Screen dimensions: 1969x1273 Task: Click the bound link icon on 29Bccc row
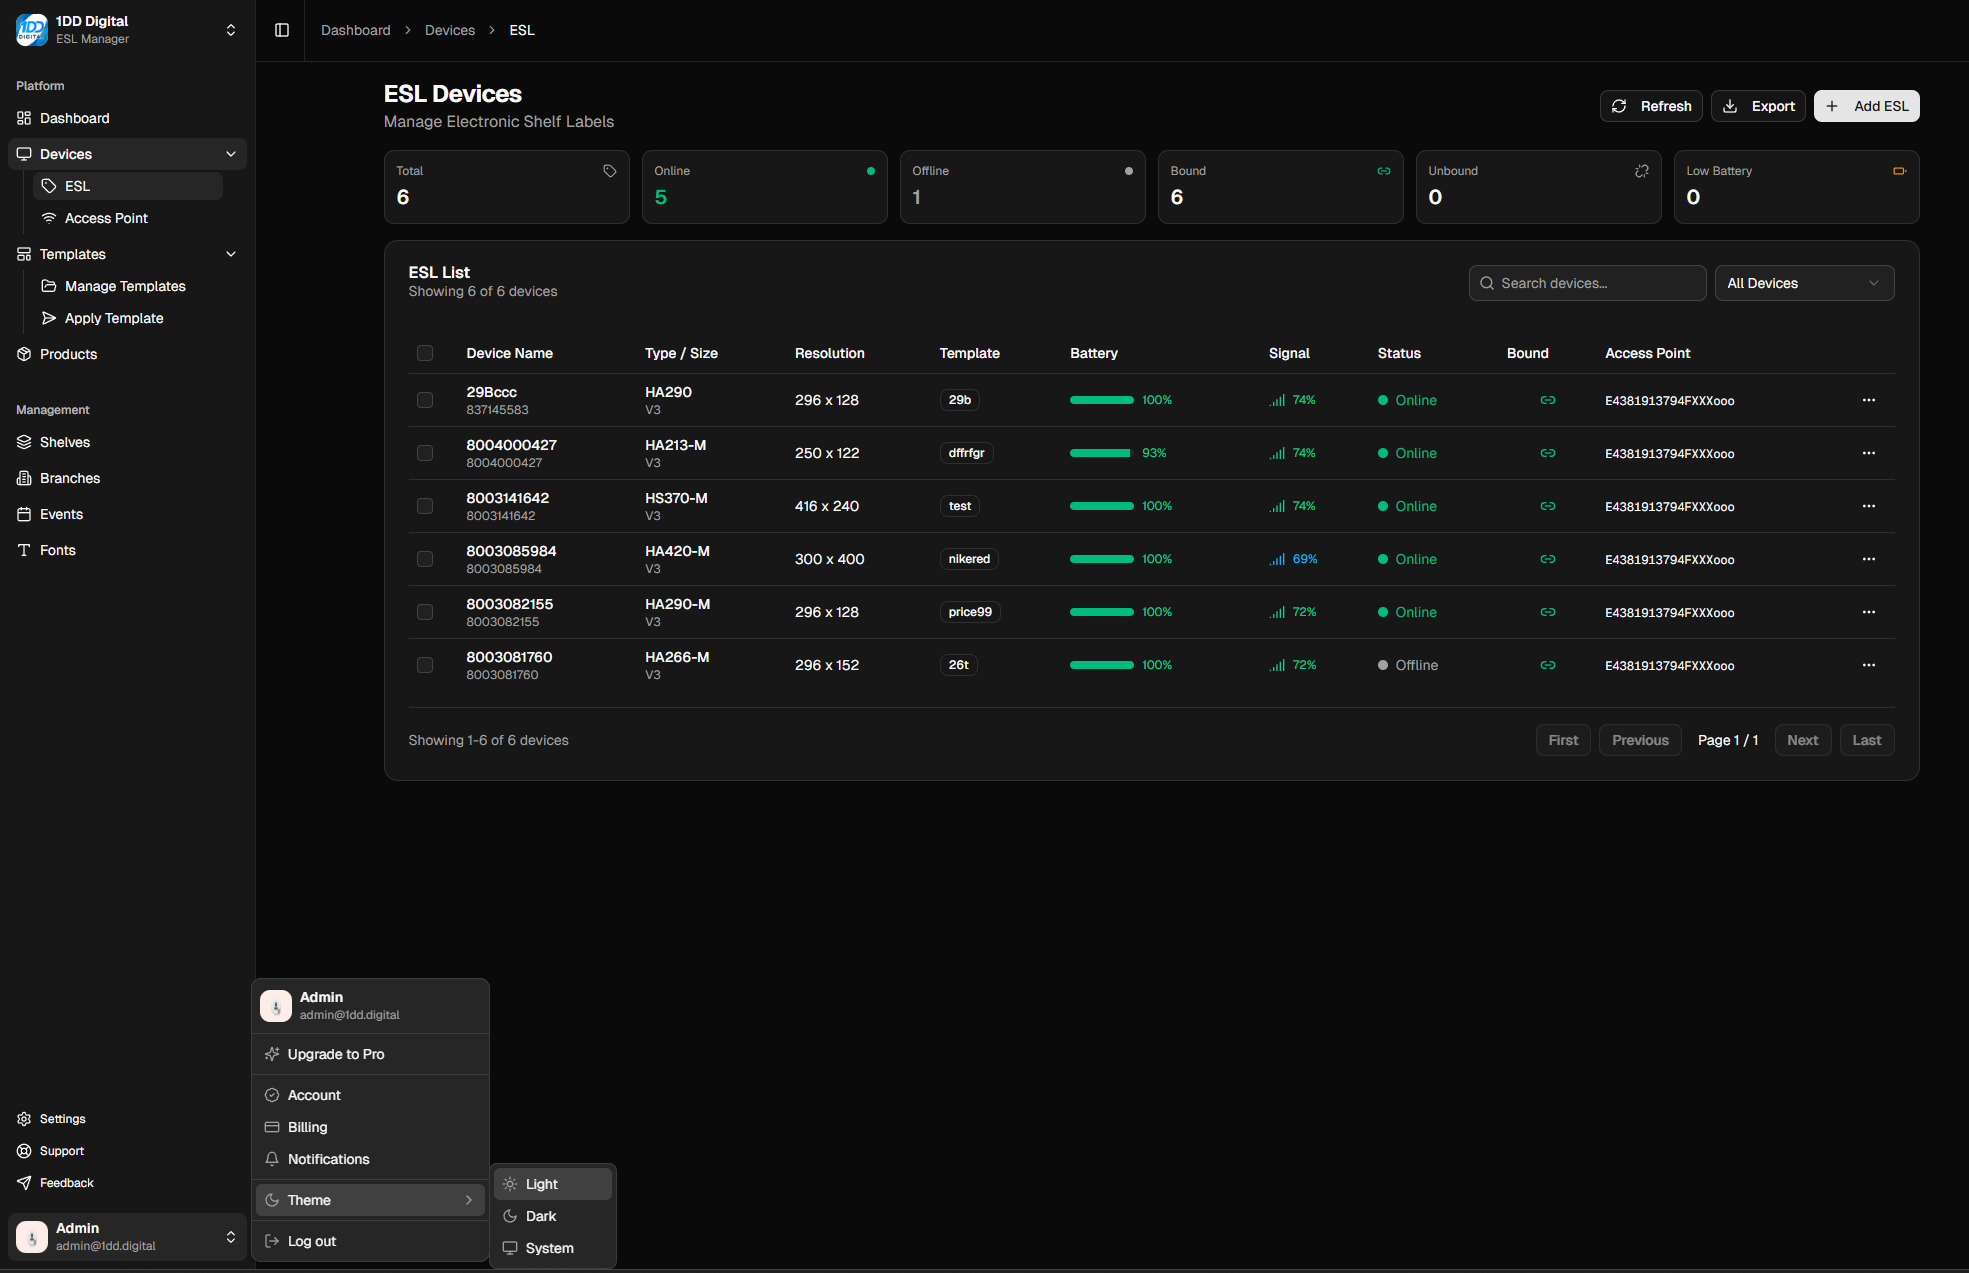[1548, 400]
